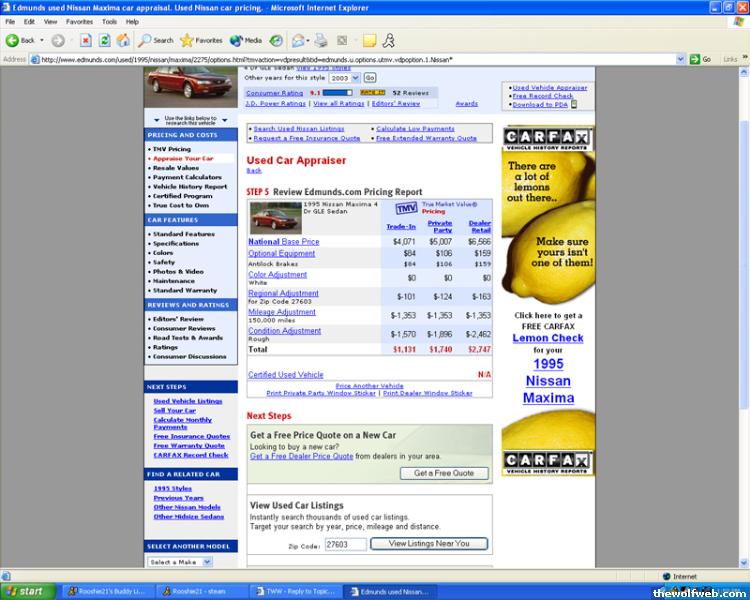Click the Get a Free Quote button
Viewport: 750px width, 600px height.
point(444,473)
